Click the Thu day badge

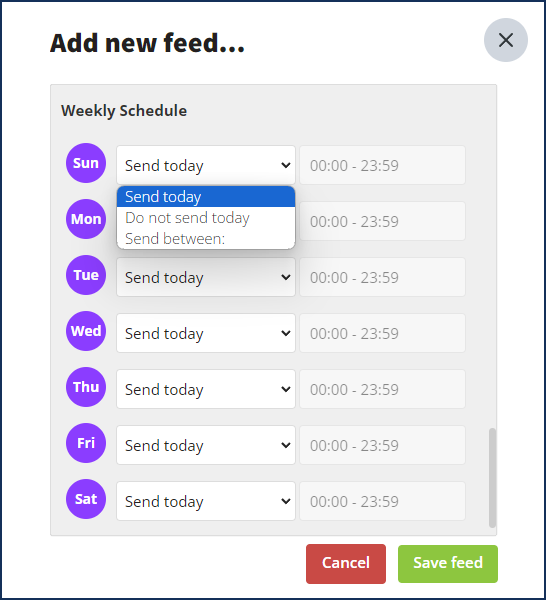[x=86, y=387]
